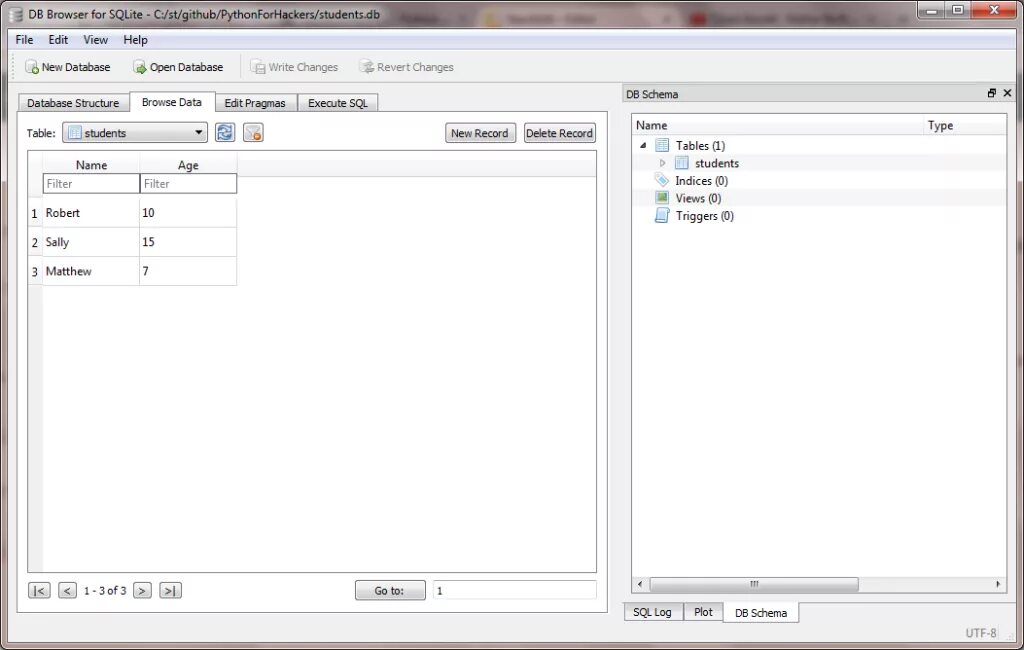1024x650 pixels.
Task: Select row header number 2
Action: 35,242
